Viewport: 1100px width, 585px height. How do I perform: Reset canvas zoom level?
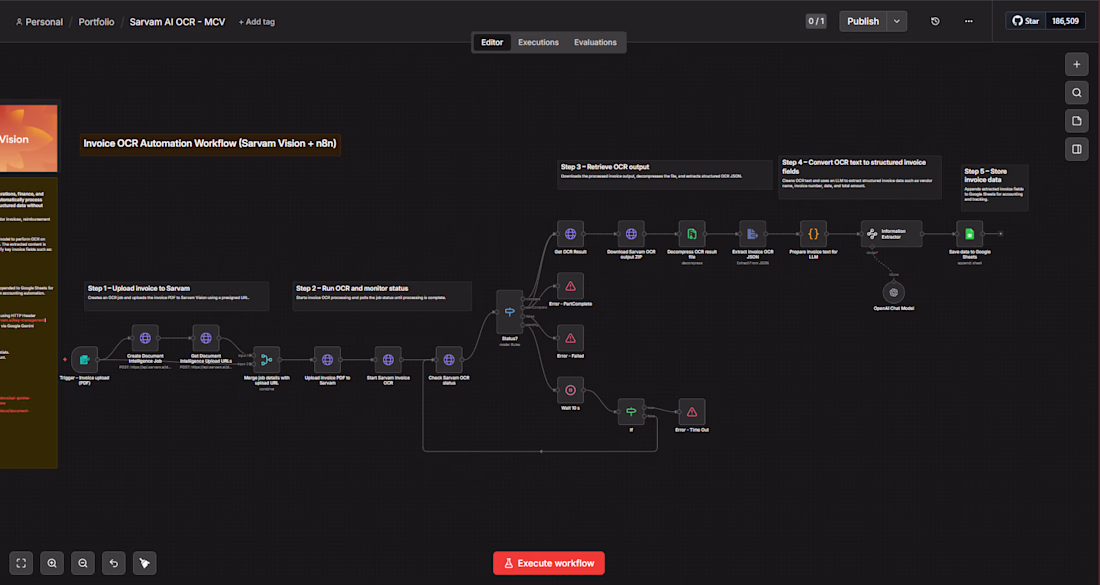pos(114,563)
